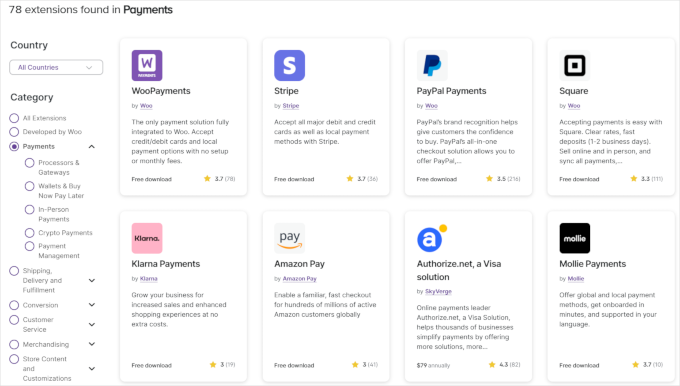This screenshot has width=680, height=386.
Task: Click Mollie Payments Free download text
Action: (x=579, y=366)
